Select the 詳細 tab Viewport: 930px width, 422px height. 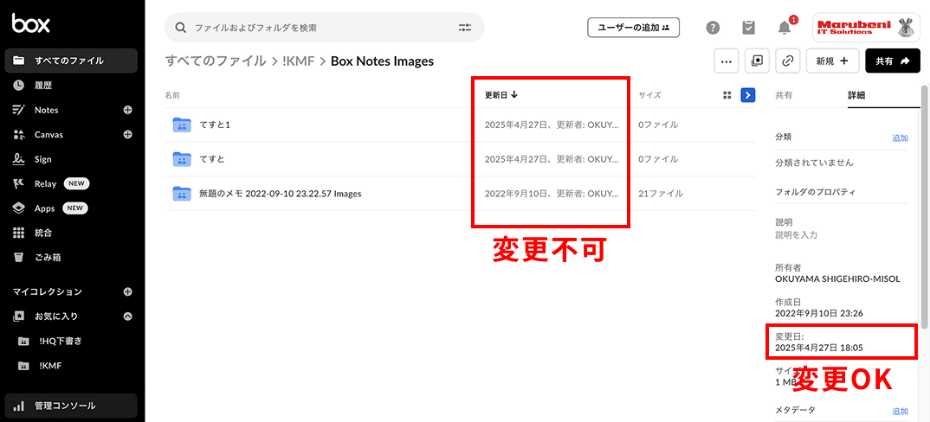856,95
